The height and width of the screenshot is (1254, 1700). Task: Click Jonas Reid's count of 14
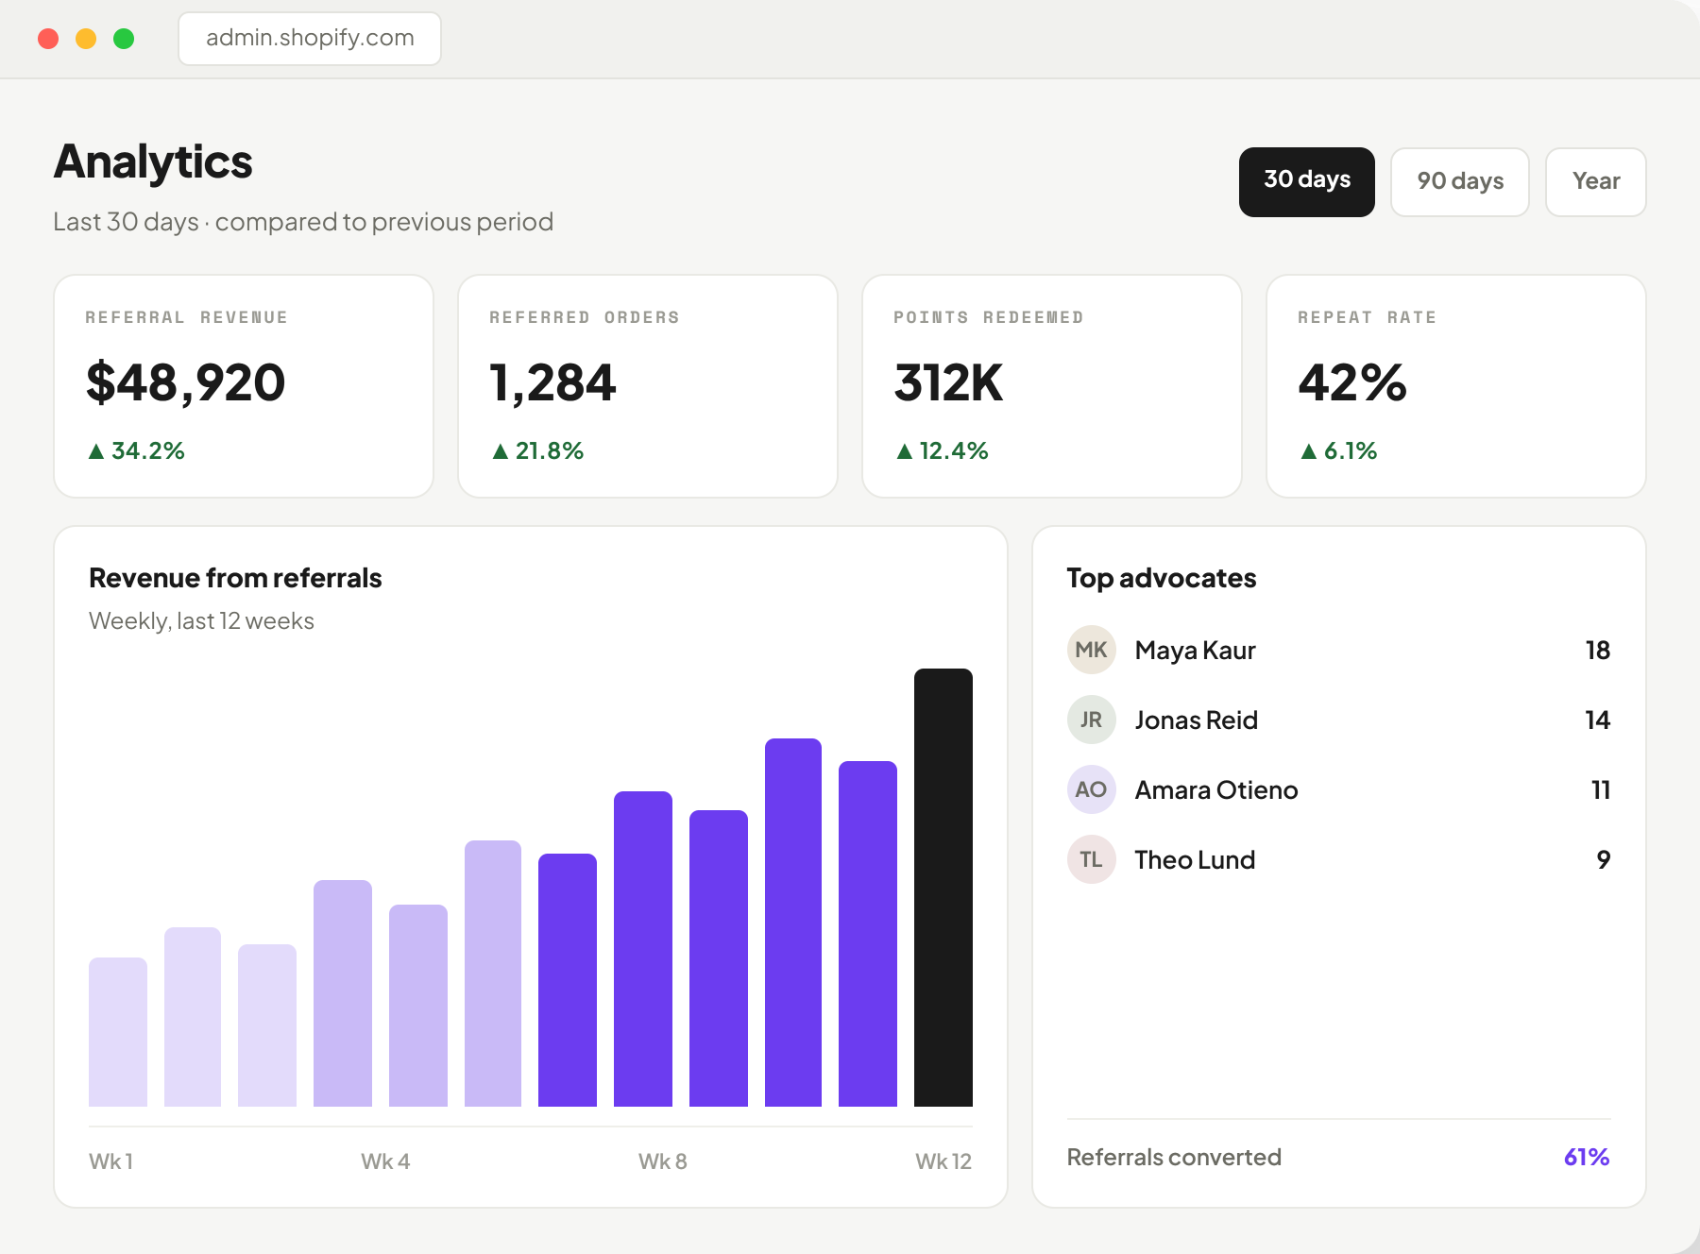pos(1597,720)
